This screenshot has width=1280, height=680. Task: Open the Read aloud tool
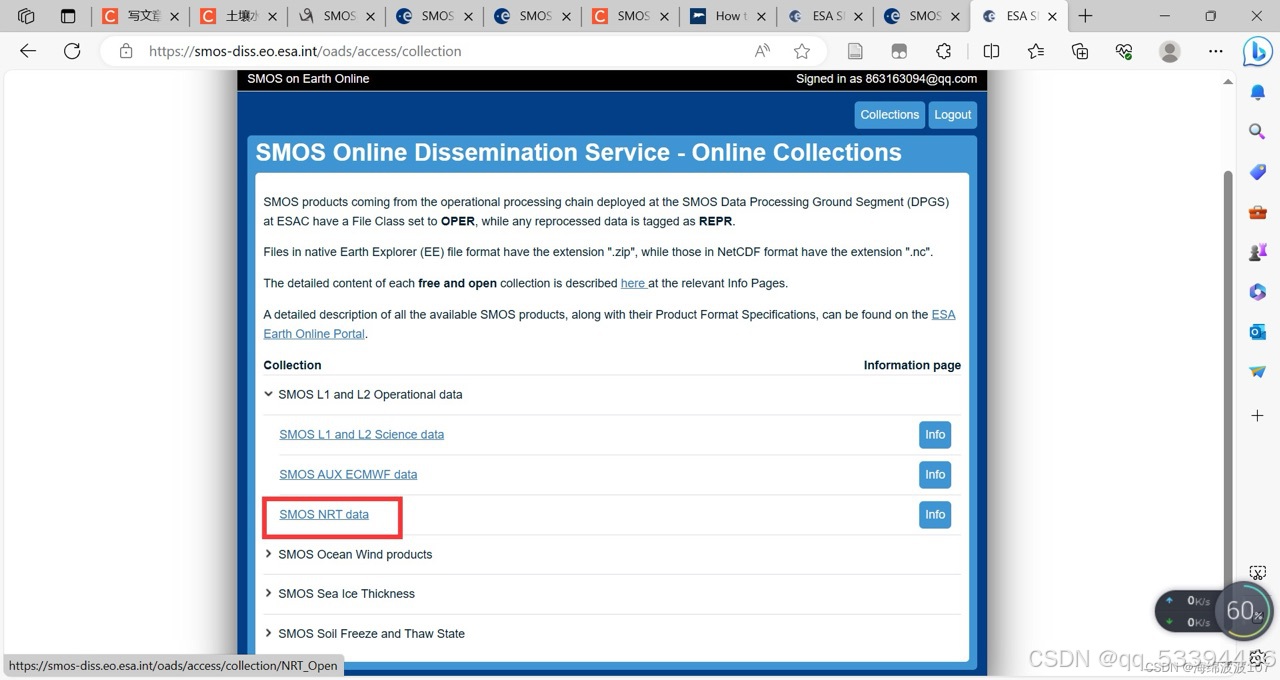[762, 51]
